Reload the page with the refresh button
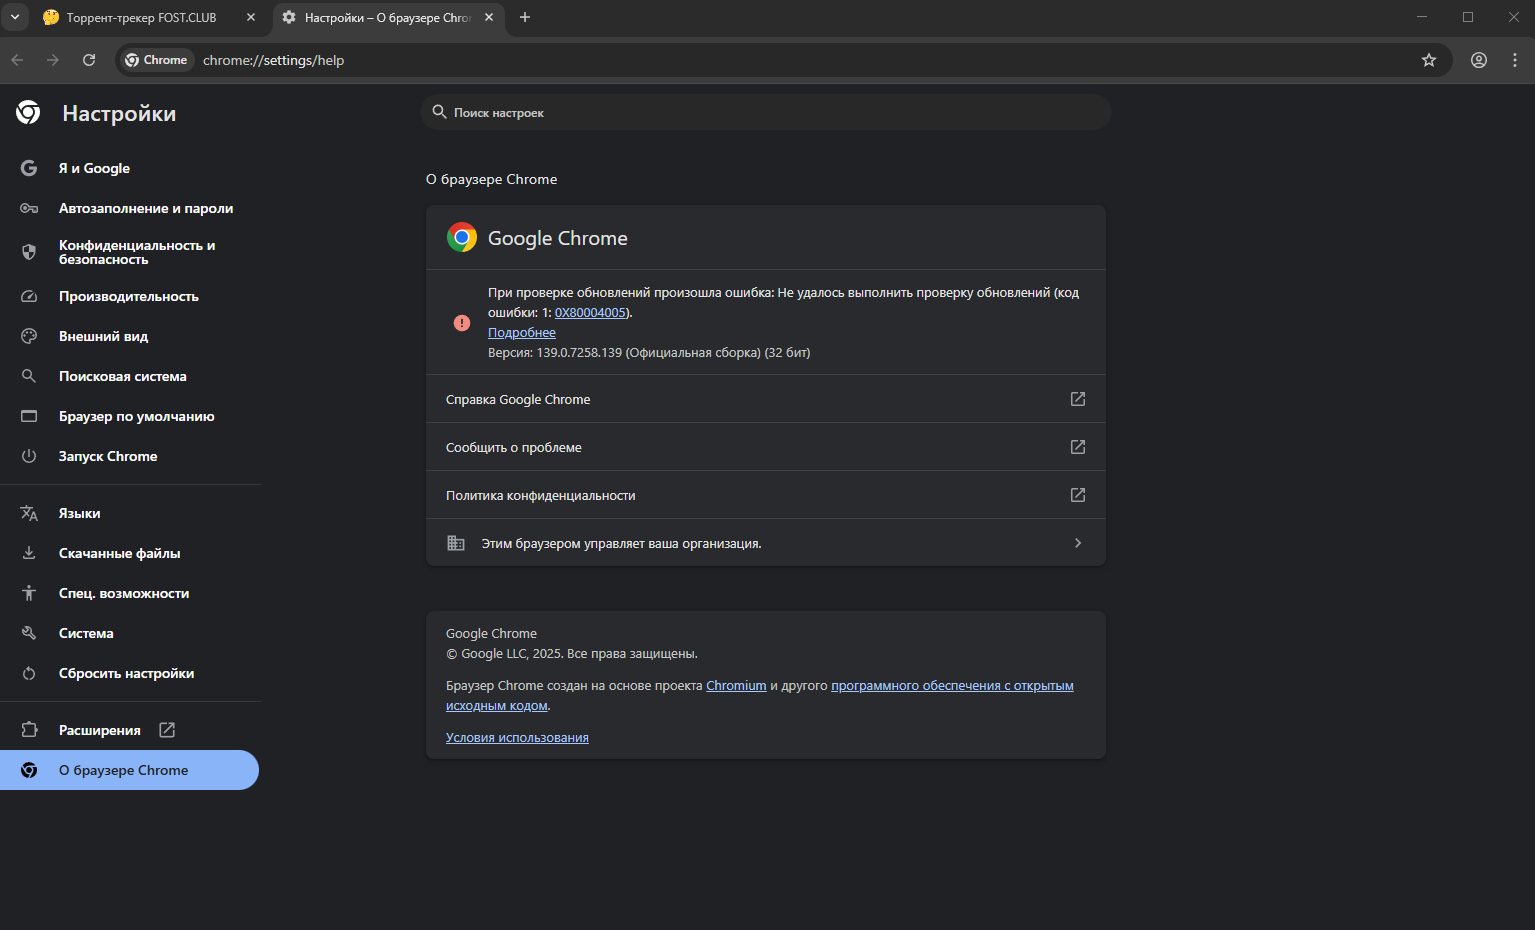1535x930 pixels. 89,60
